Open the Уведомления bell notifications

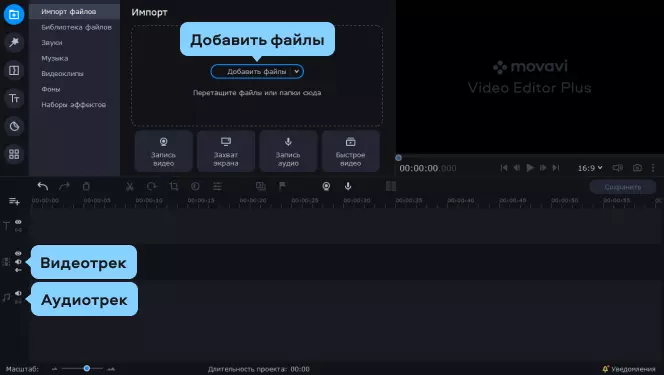[628, 369]
